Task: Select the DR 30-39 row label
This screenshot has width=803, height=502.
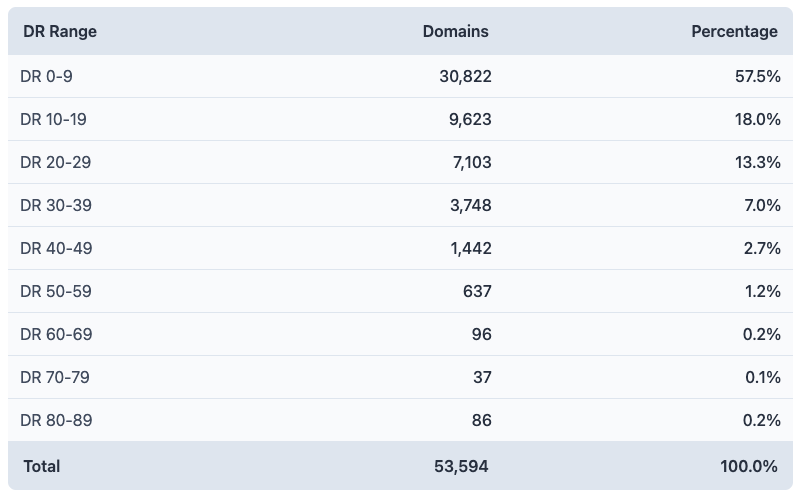Action: [x=56, y=205]
